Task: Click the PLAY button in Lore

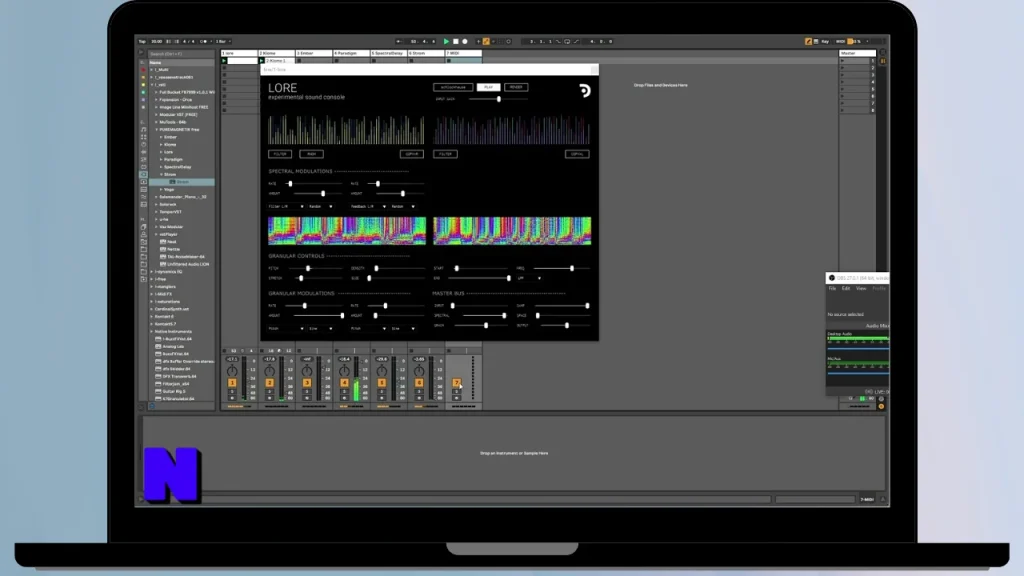Action: click(x=488, y=87)
